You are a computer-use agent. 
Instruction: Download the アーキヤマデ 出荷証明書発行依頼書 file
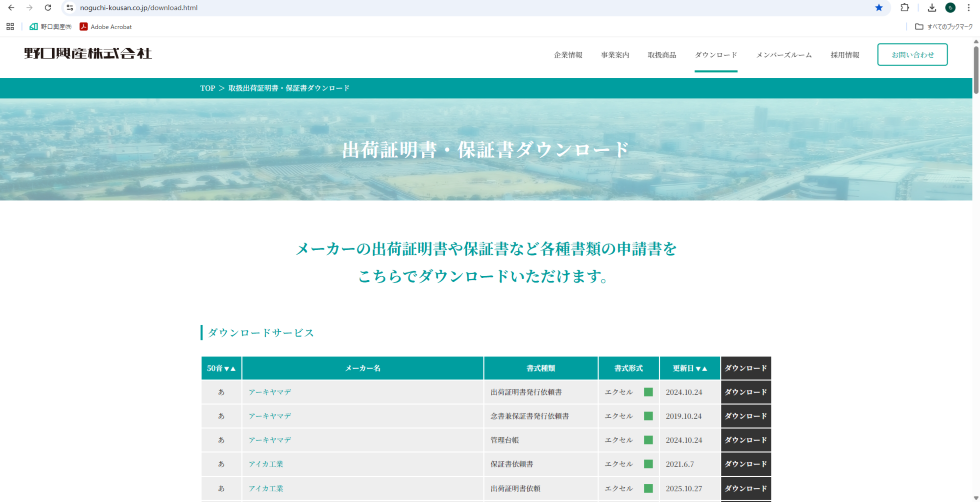(x=746, y=392)
